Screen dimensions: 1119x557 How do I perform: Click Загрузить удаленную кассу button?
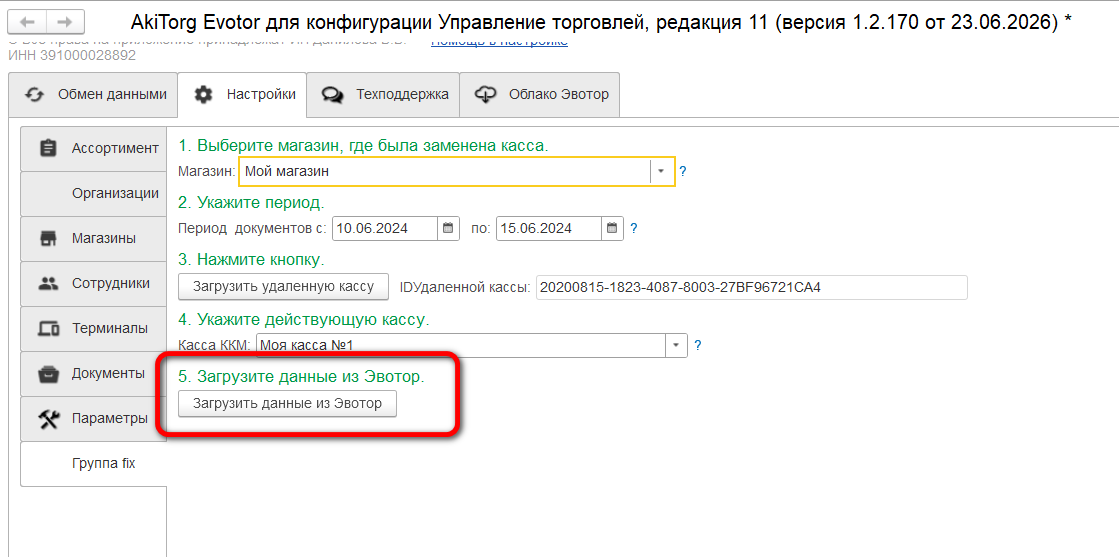pos(283,286)
